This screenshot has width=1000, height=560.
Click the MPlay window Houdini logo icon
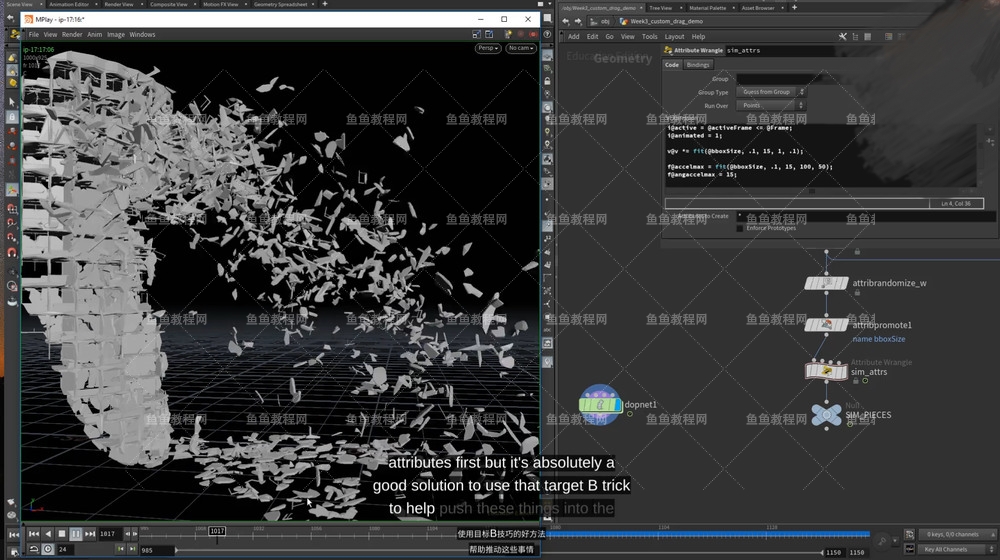click(29, 19)
